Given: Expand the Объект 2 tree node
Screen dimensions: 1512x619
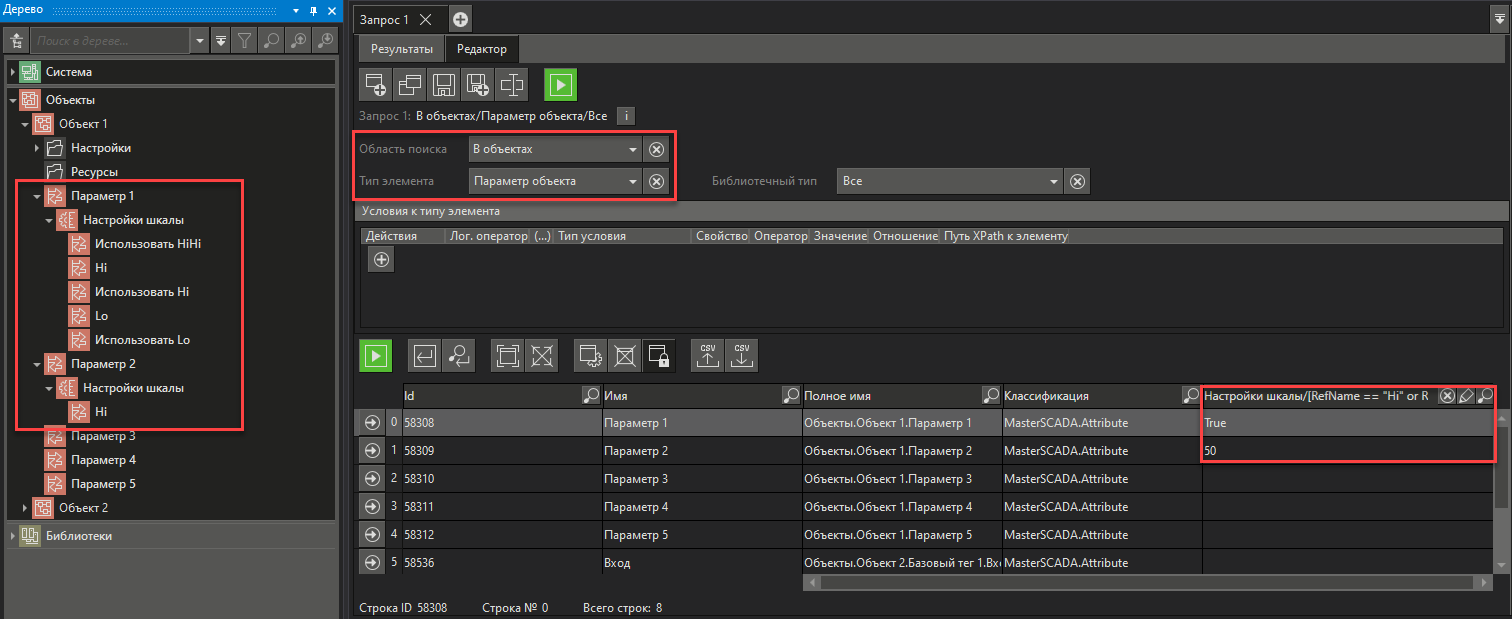Looking at the screenshot, I should click(25, 508).
